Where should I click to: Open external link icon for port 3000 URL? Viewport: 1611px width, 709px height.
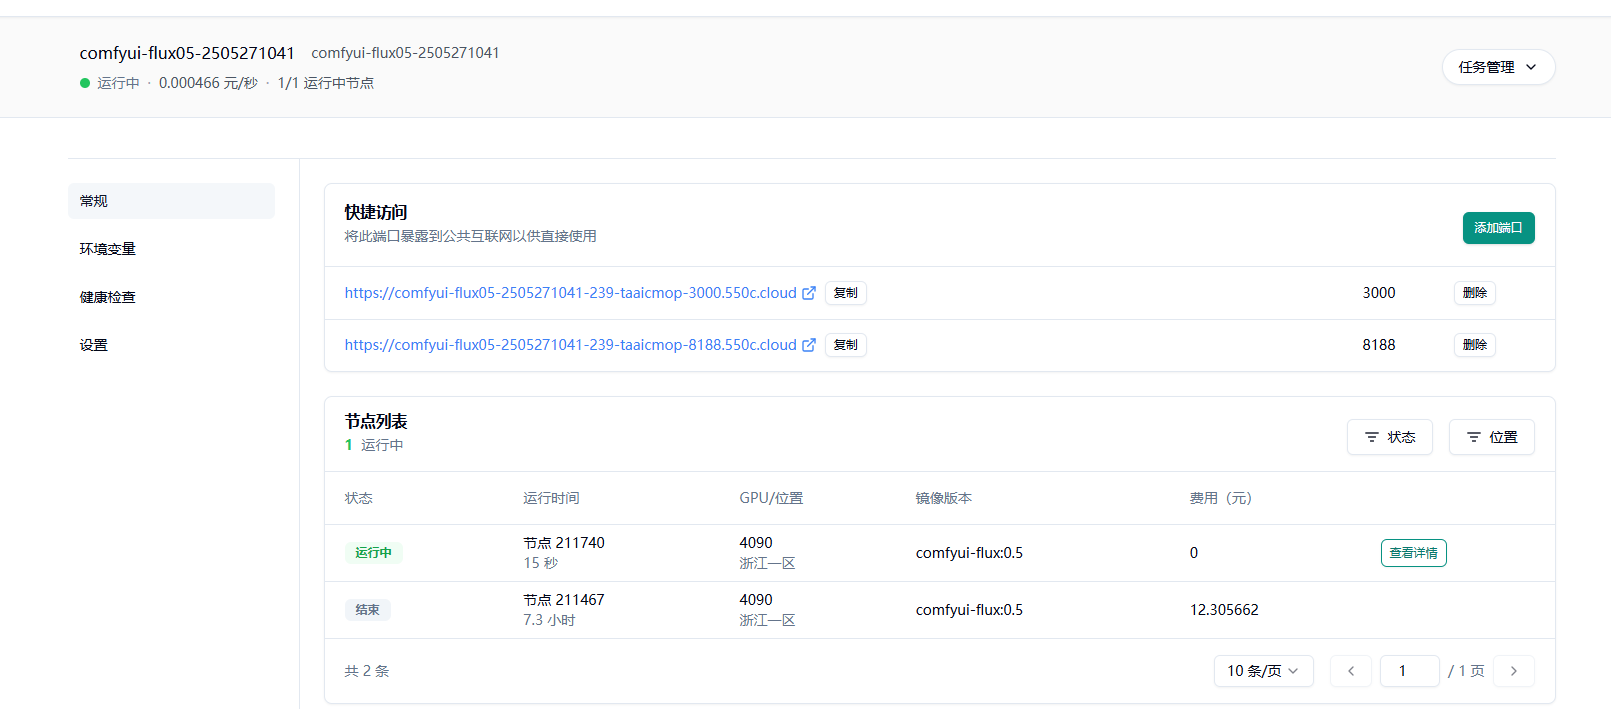[809, 293]
